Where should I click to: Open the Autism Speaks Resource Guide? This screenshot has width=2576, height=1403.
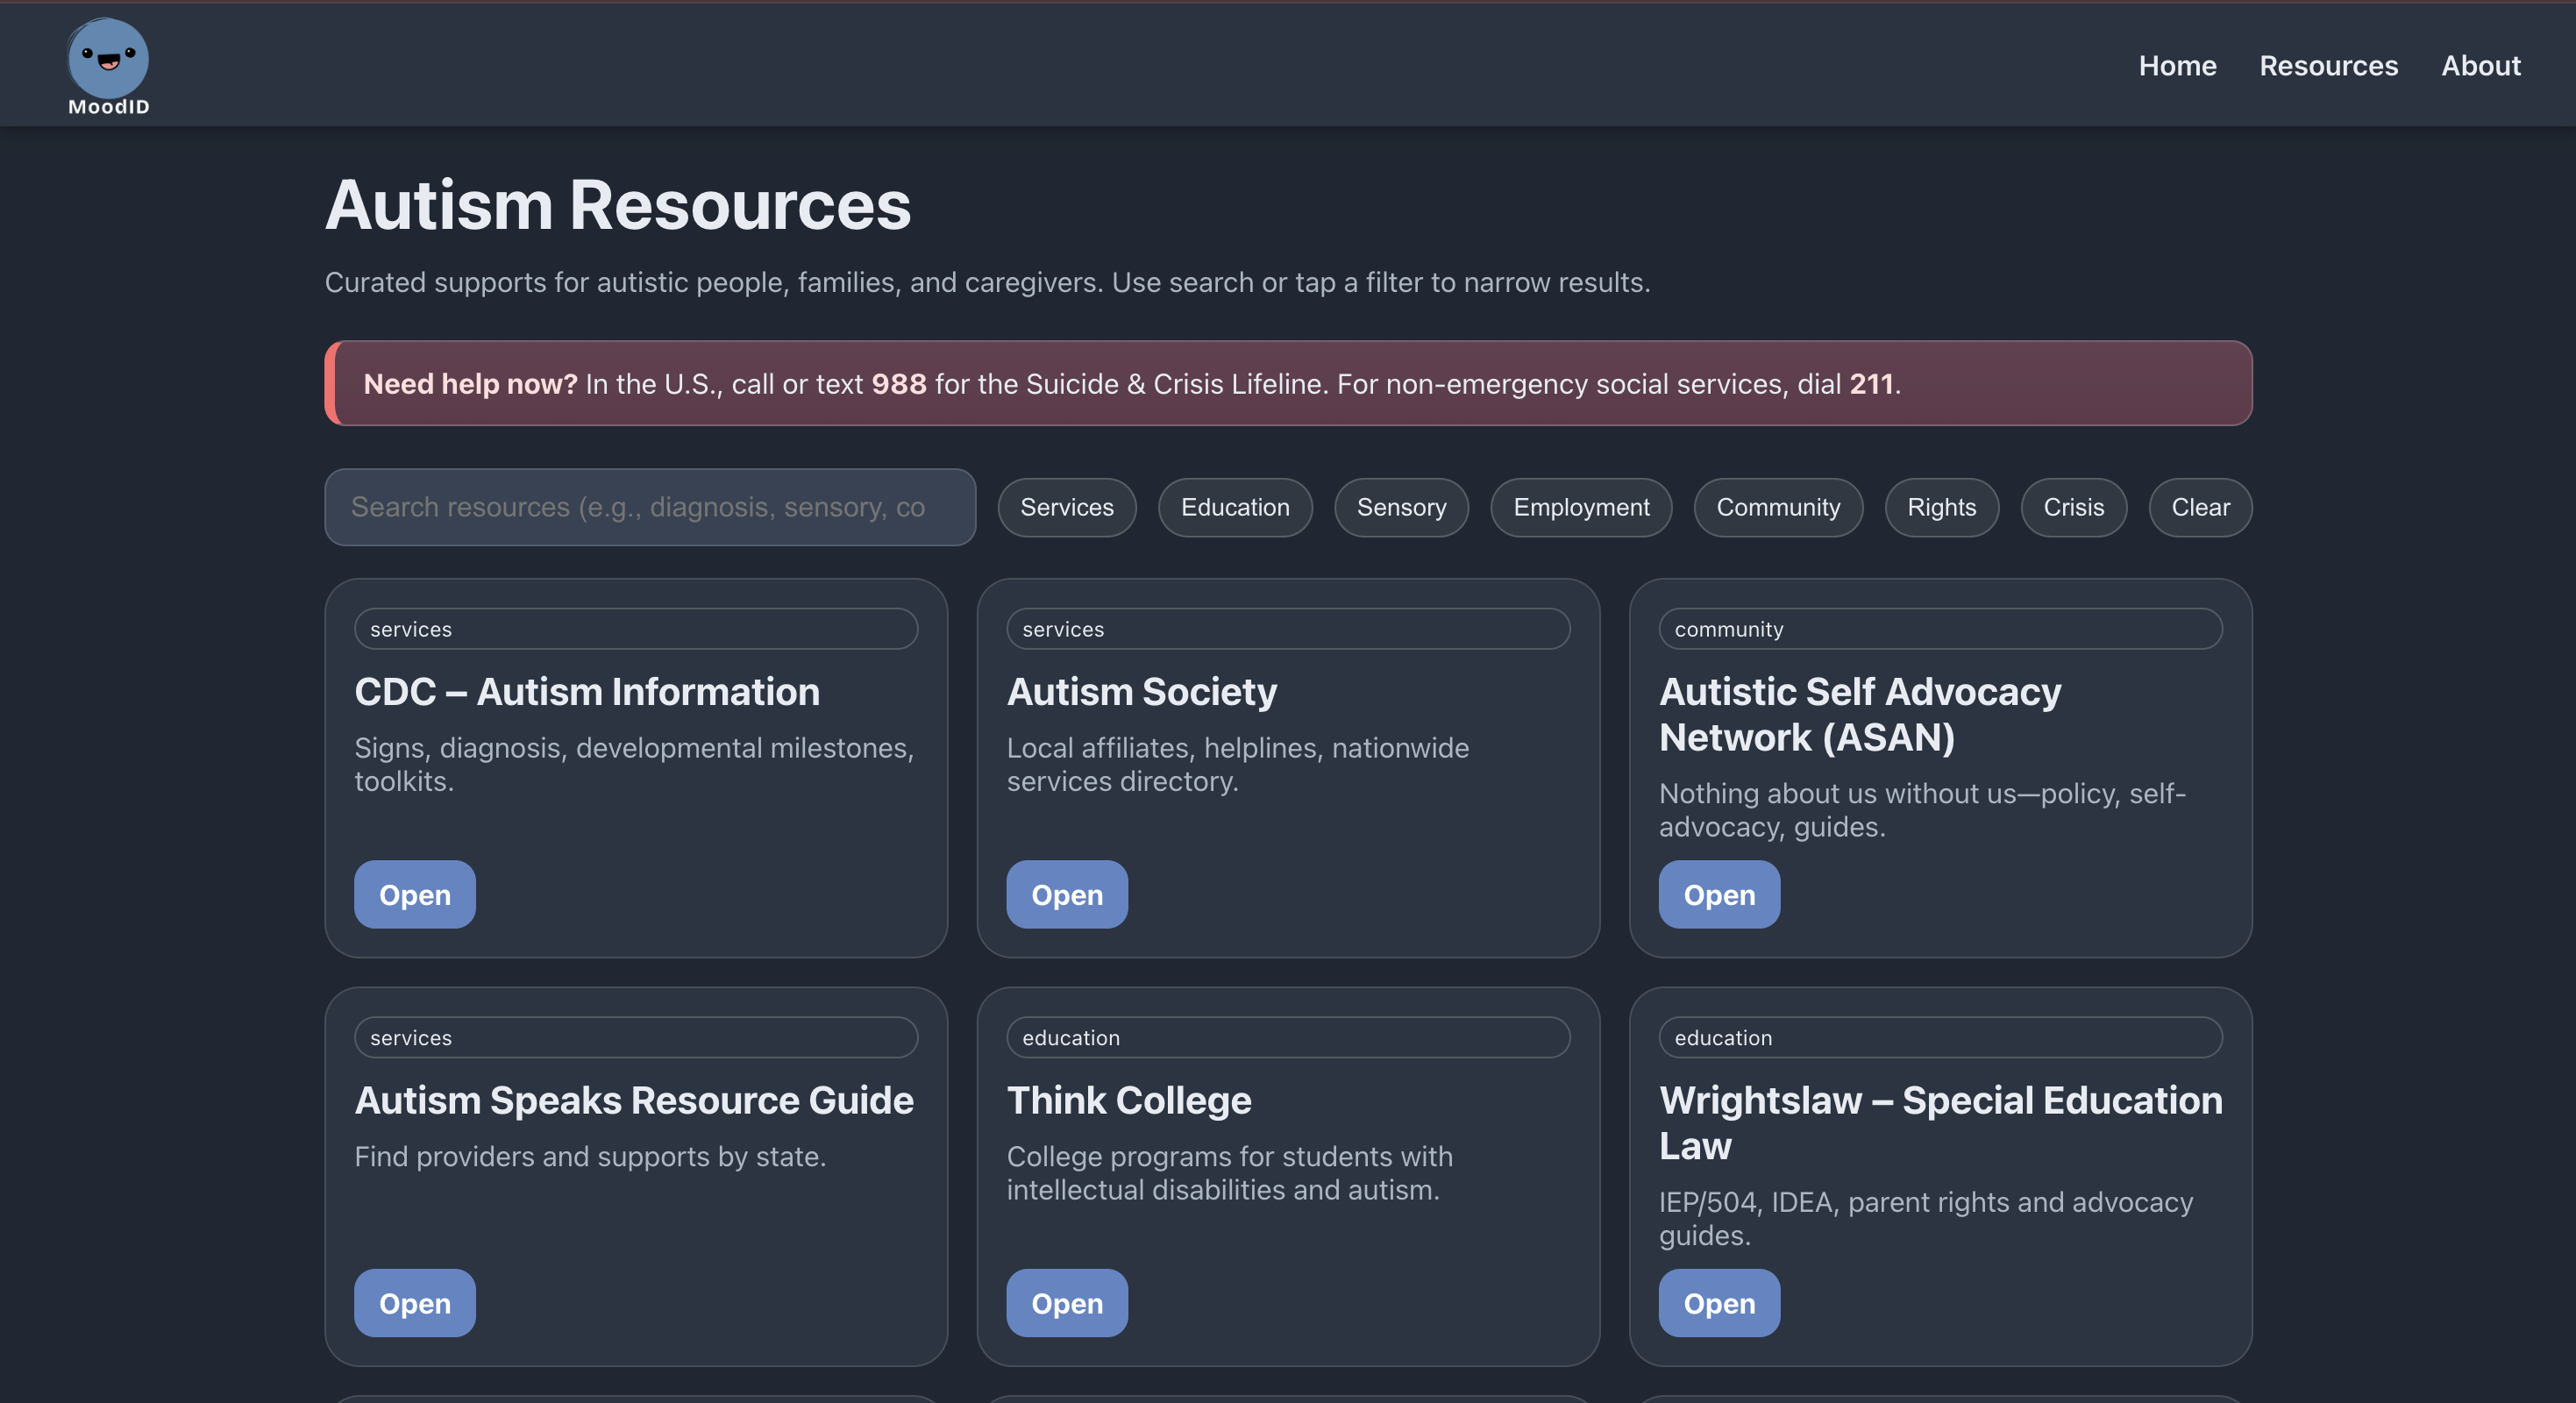tap(414, 1302)
